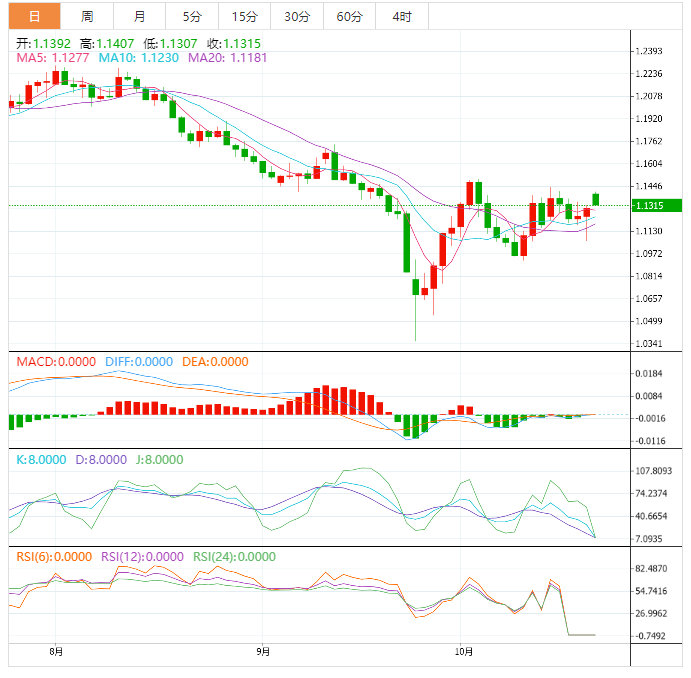This screenshot has height=678, width=691.
Task: Click the green 1.1315 current price tag
Action: click(657, 205)
